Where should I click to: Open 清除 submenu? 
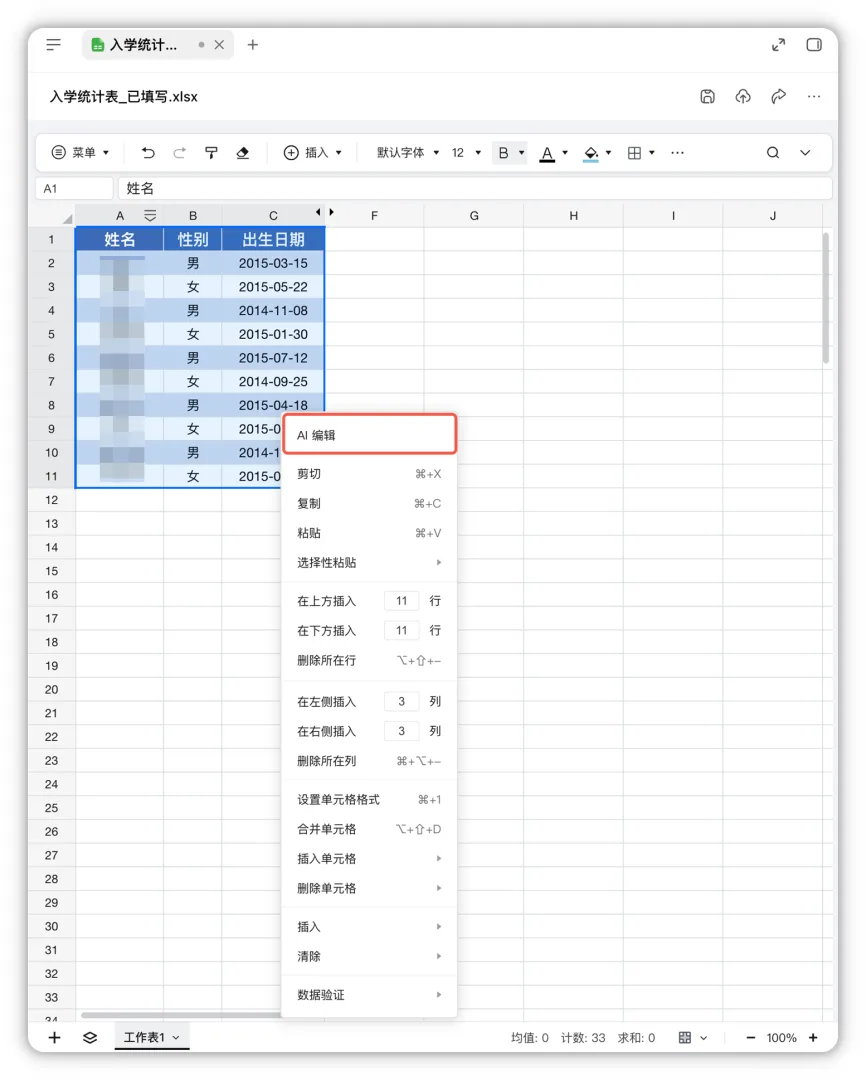370,956
